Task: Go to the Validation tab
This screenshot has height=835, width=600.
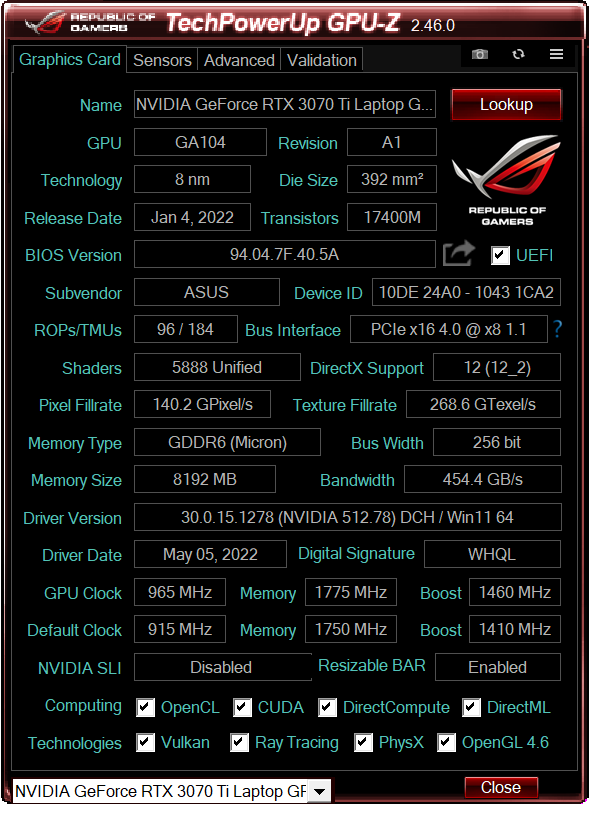Action: (x=322, y=60)
